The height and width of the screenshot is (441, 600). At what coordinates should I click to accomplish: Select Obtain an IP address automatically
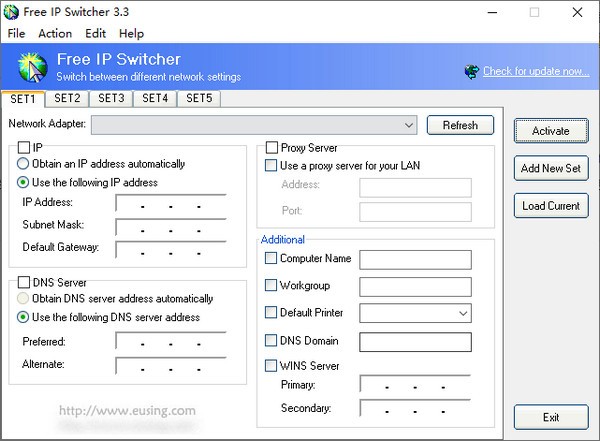click(x=23, y=163)
